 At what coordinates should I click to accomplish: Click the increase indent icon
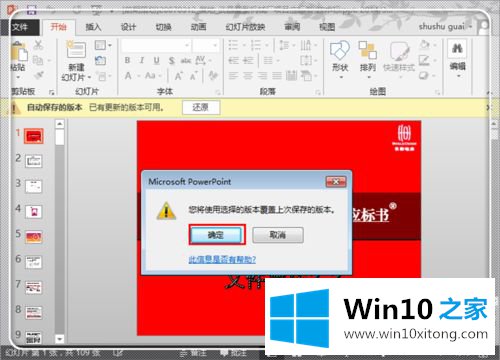point(248,60)
